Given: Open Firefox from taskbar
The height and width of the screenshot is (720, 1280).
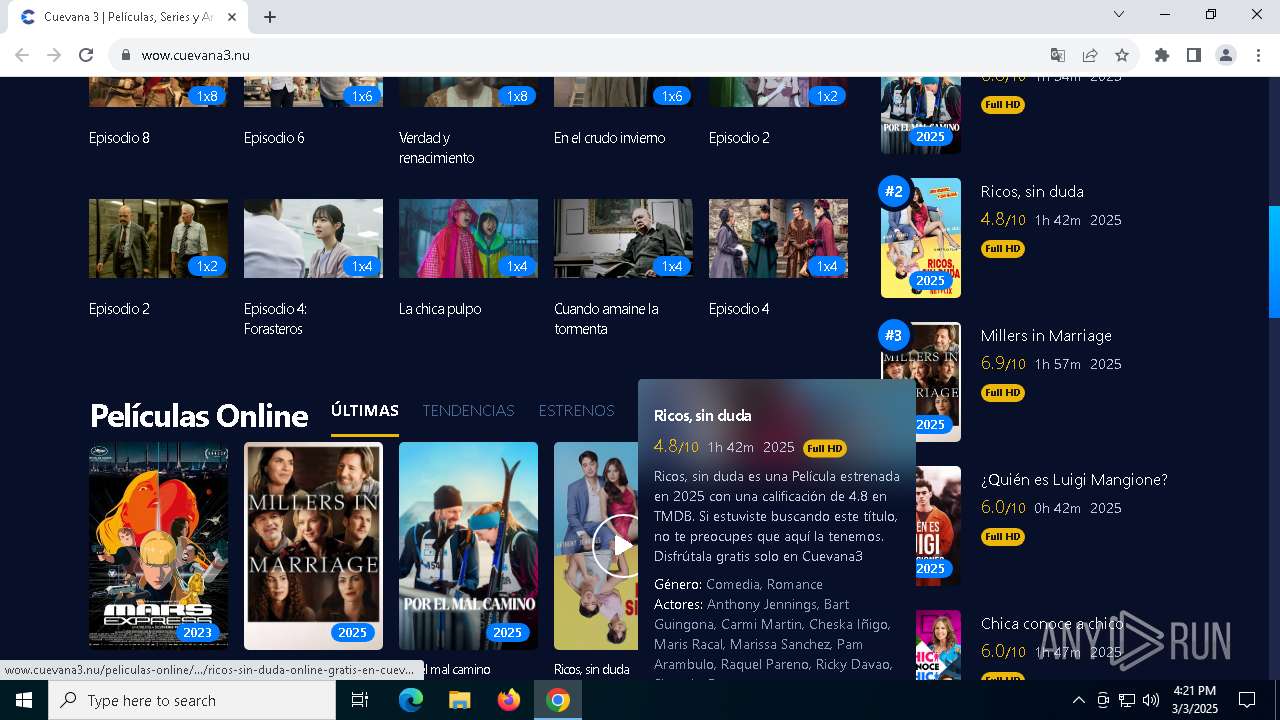Looking at the screenshot, I should coord(509,700).
